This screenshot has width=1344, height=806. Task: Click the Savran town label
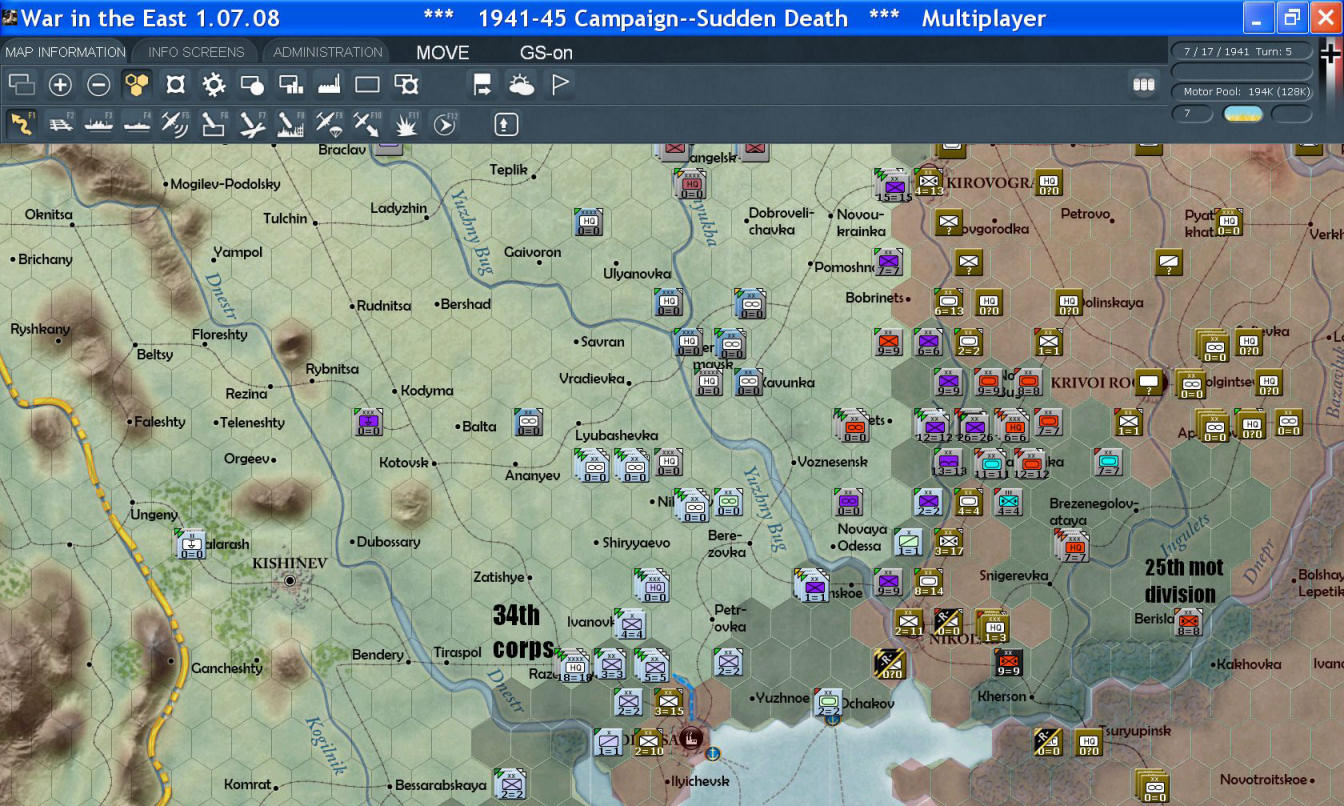[x=602, y=342]
